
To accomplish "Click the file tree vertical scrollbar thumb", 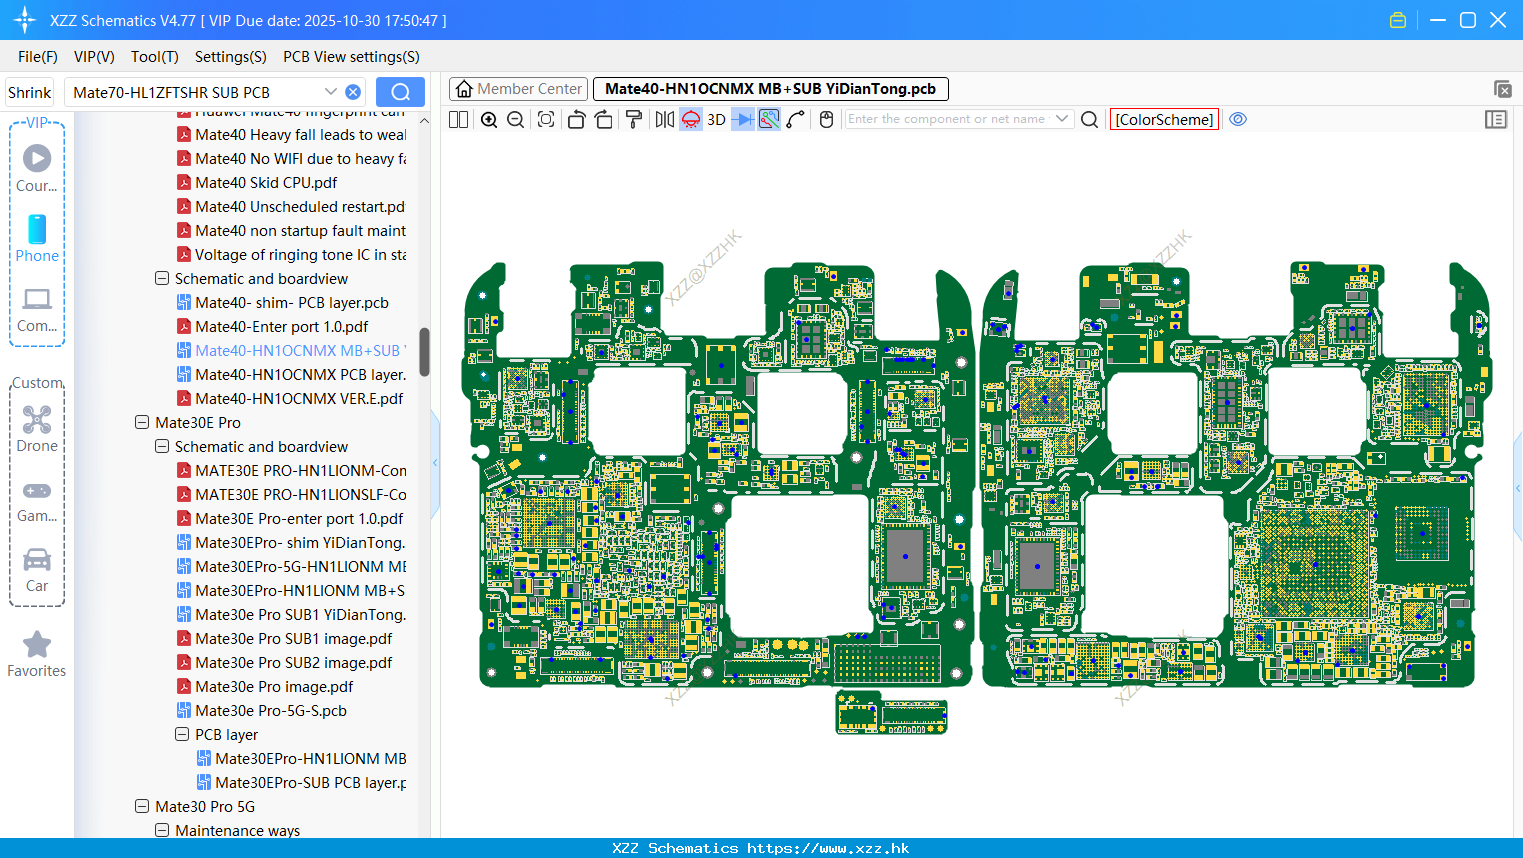I will (424, 352).
